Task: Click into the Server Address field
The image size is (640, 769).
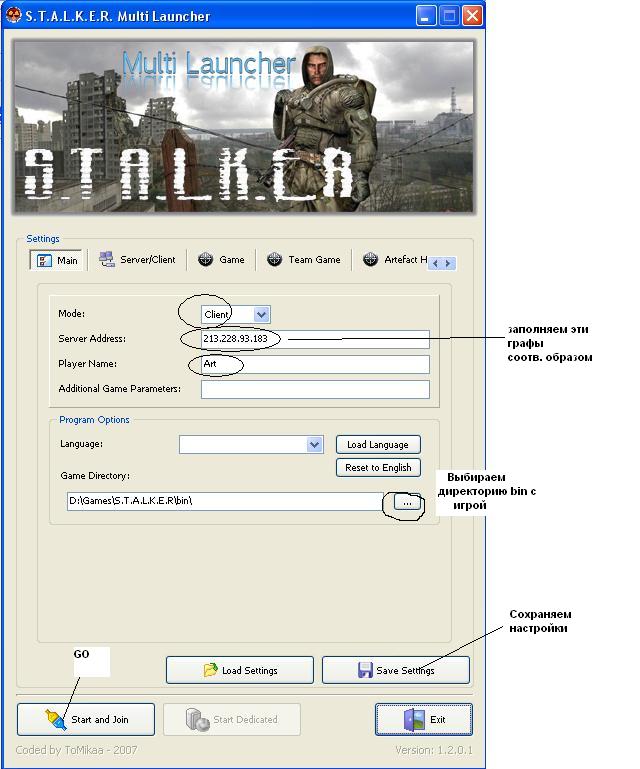Action: pyautogui.click(x=315, y=339)
